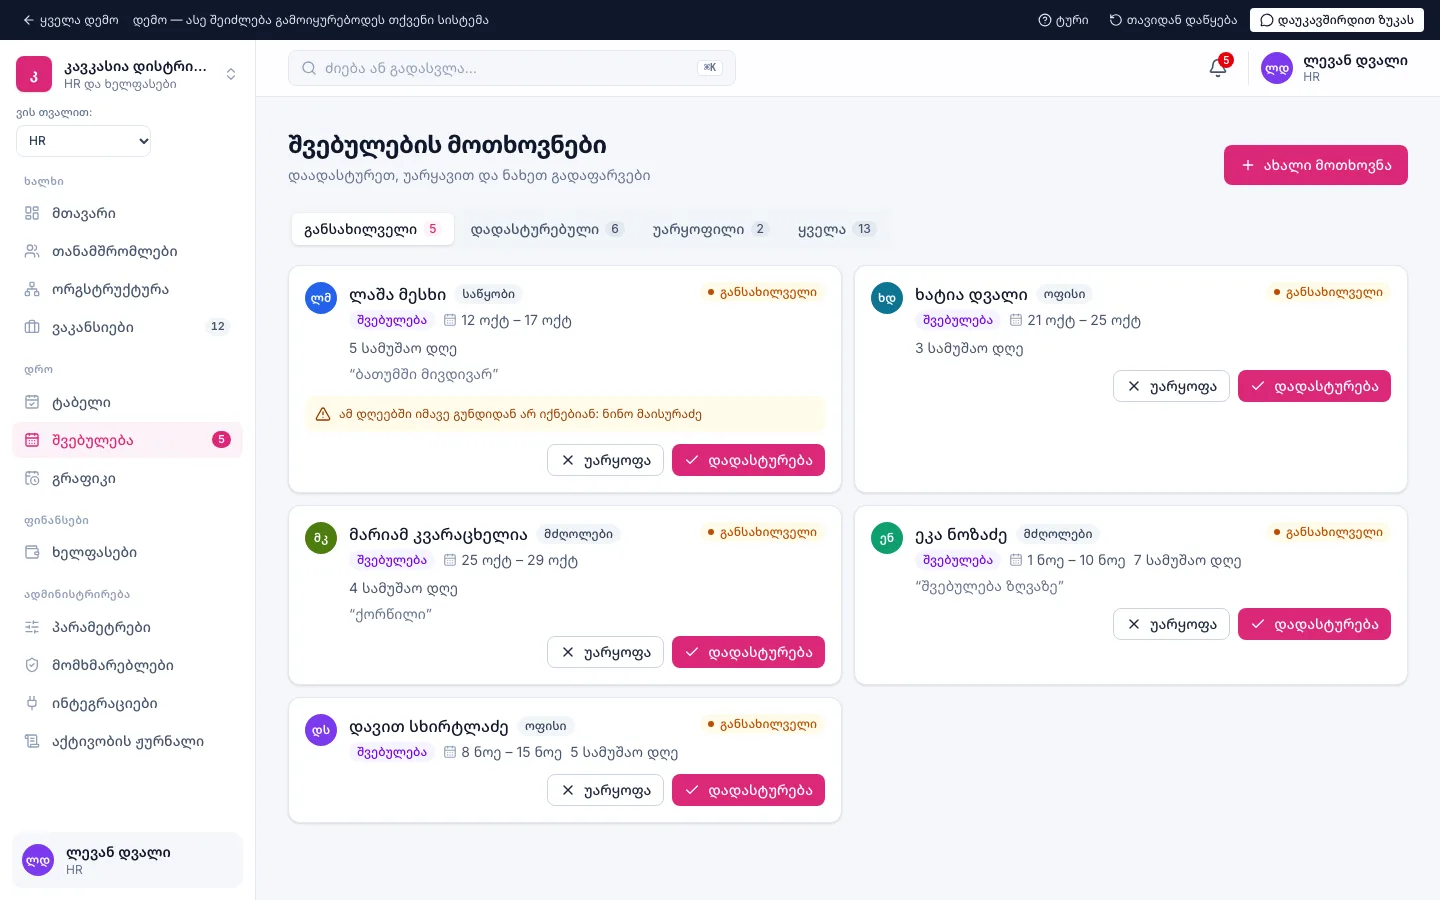Approve ეკა ნოზაძე's leave request

pyautogui.click(x=1314, y=624)
